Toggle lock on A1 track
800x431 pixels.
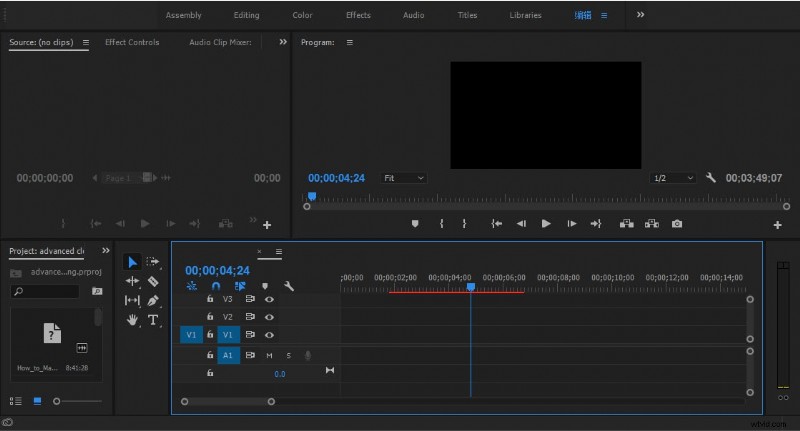(210, 354)
